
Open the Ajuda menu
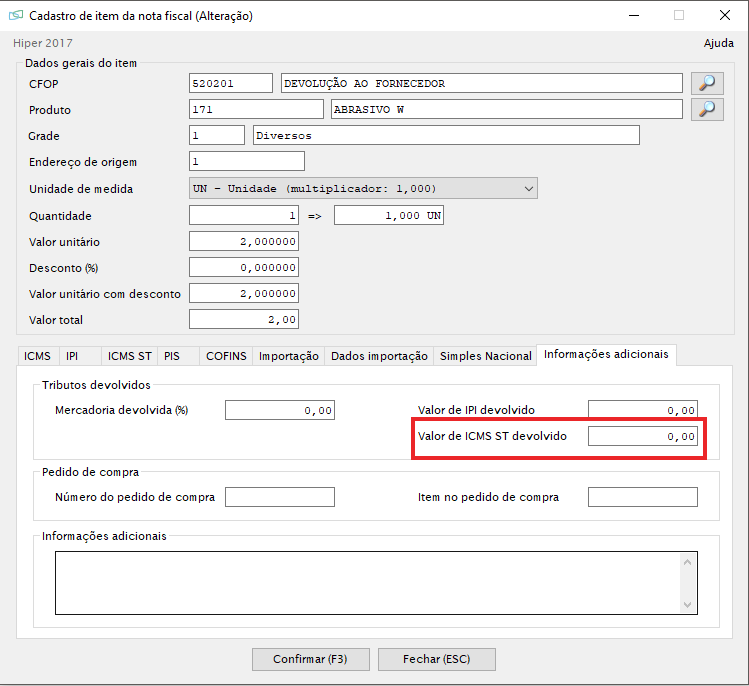pos(718,43)
